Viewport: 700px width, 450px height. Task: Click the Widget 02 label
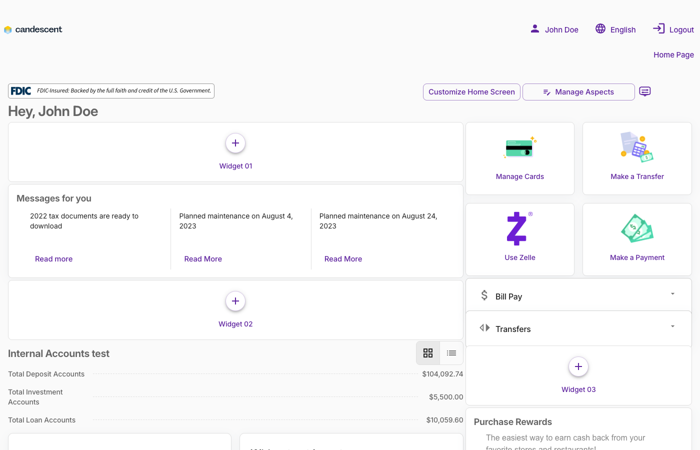click(x=235, y=324)
